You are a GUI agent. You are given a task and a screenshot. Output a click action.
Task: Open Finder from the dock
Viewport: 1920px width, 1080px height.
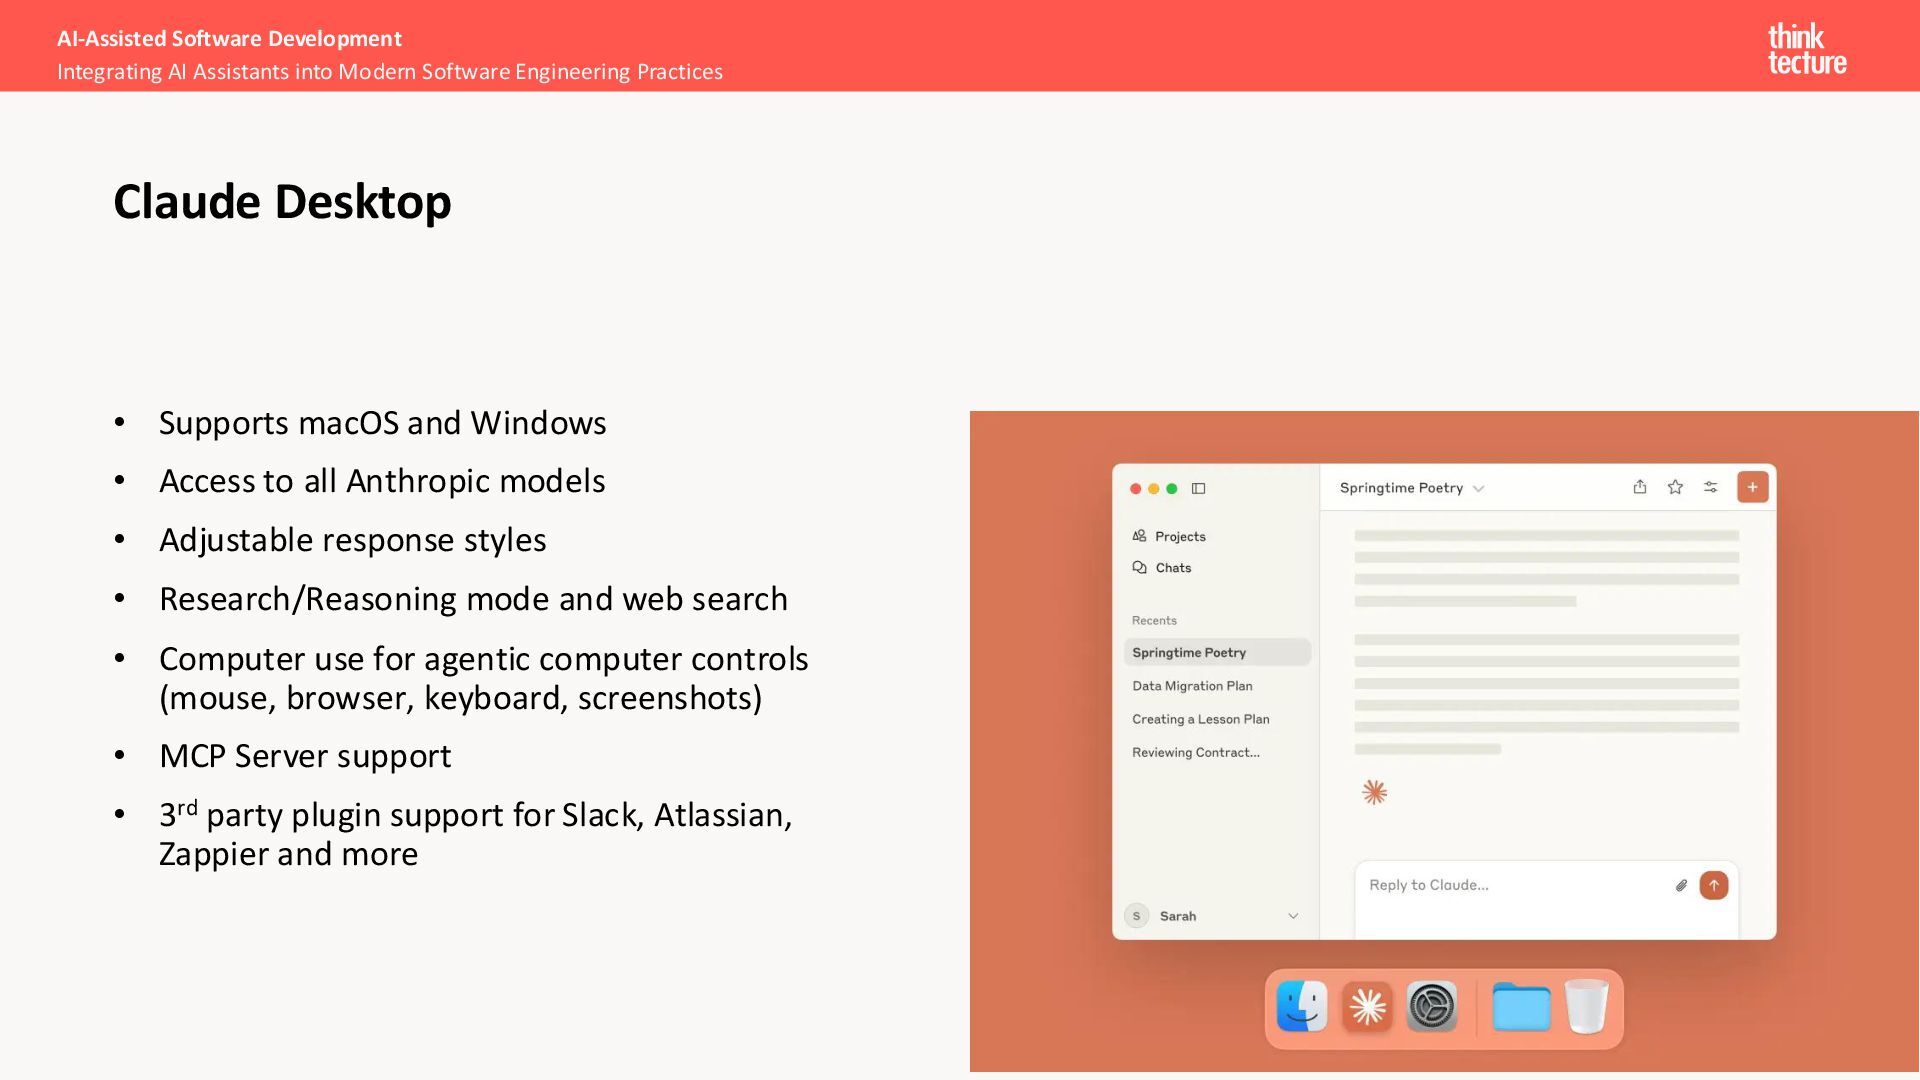pyautogui.click(x=1302, y=1007)
